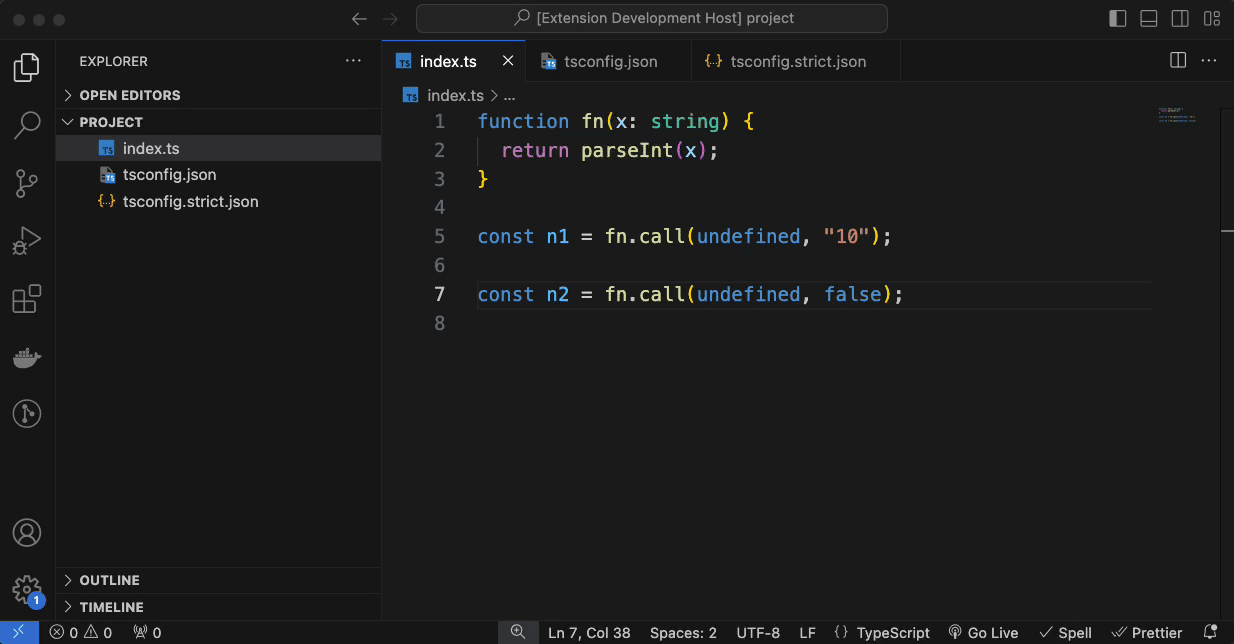Go back using navigation arrow

(x=360, y=19)
